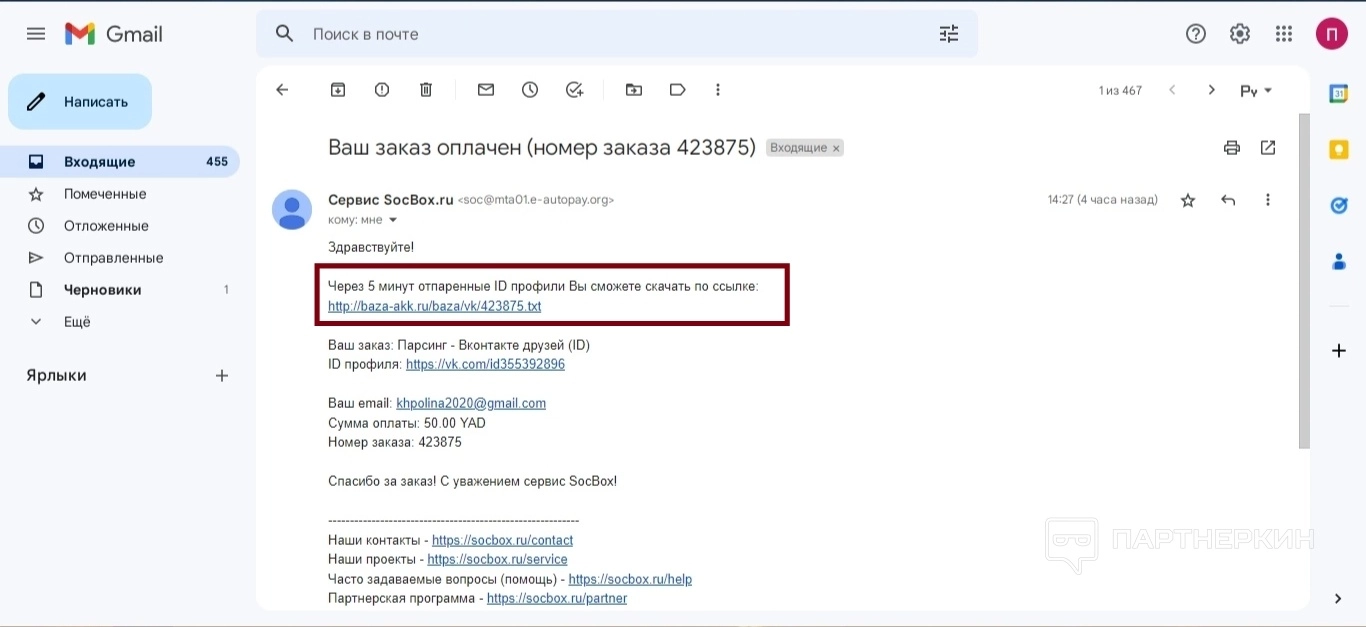The height and width of the screenshot is (627, 1366).
Task: Open the Входящие folder
Action: (x=120, y=162)
